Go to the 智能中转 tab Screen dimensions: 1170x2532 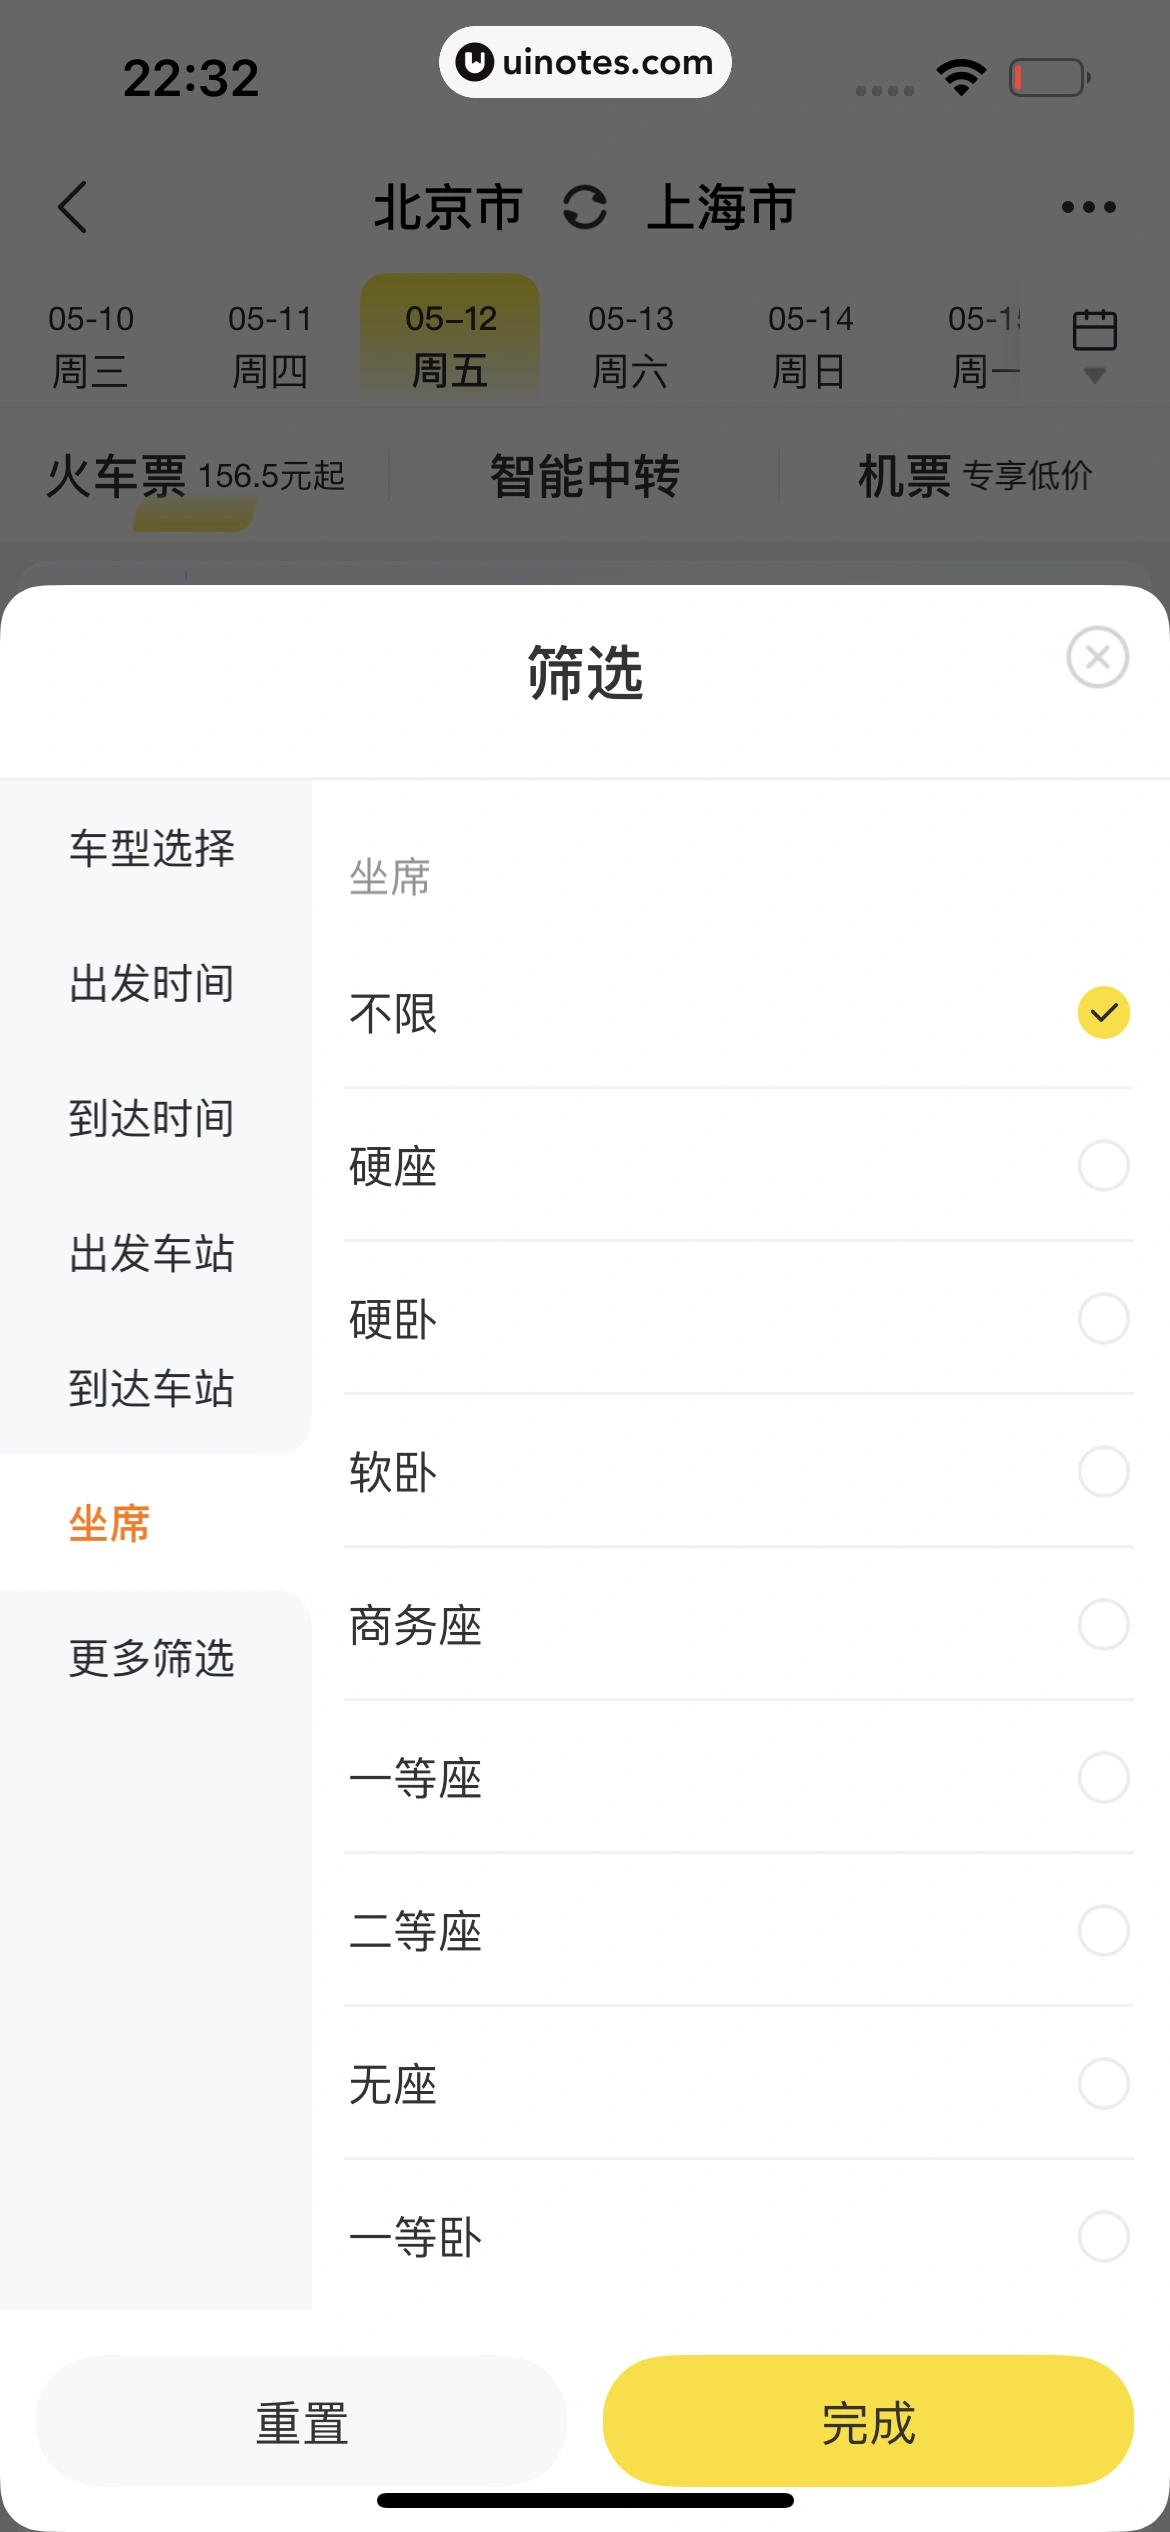584,476
